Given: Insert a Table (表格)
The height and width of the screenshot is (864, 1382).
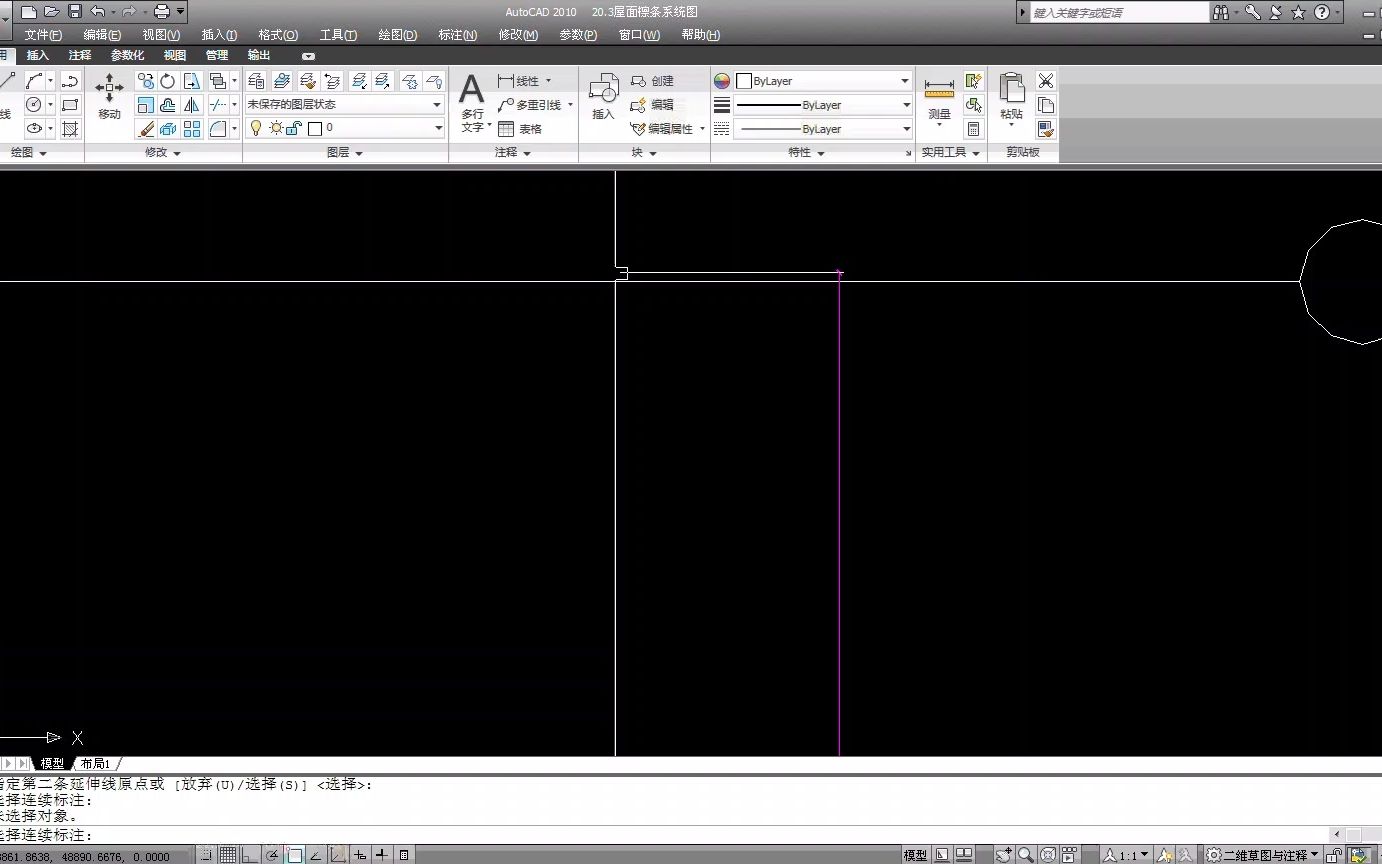Looking at the screenshot, I should coord(516,128).
